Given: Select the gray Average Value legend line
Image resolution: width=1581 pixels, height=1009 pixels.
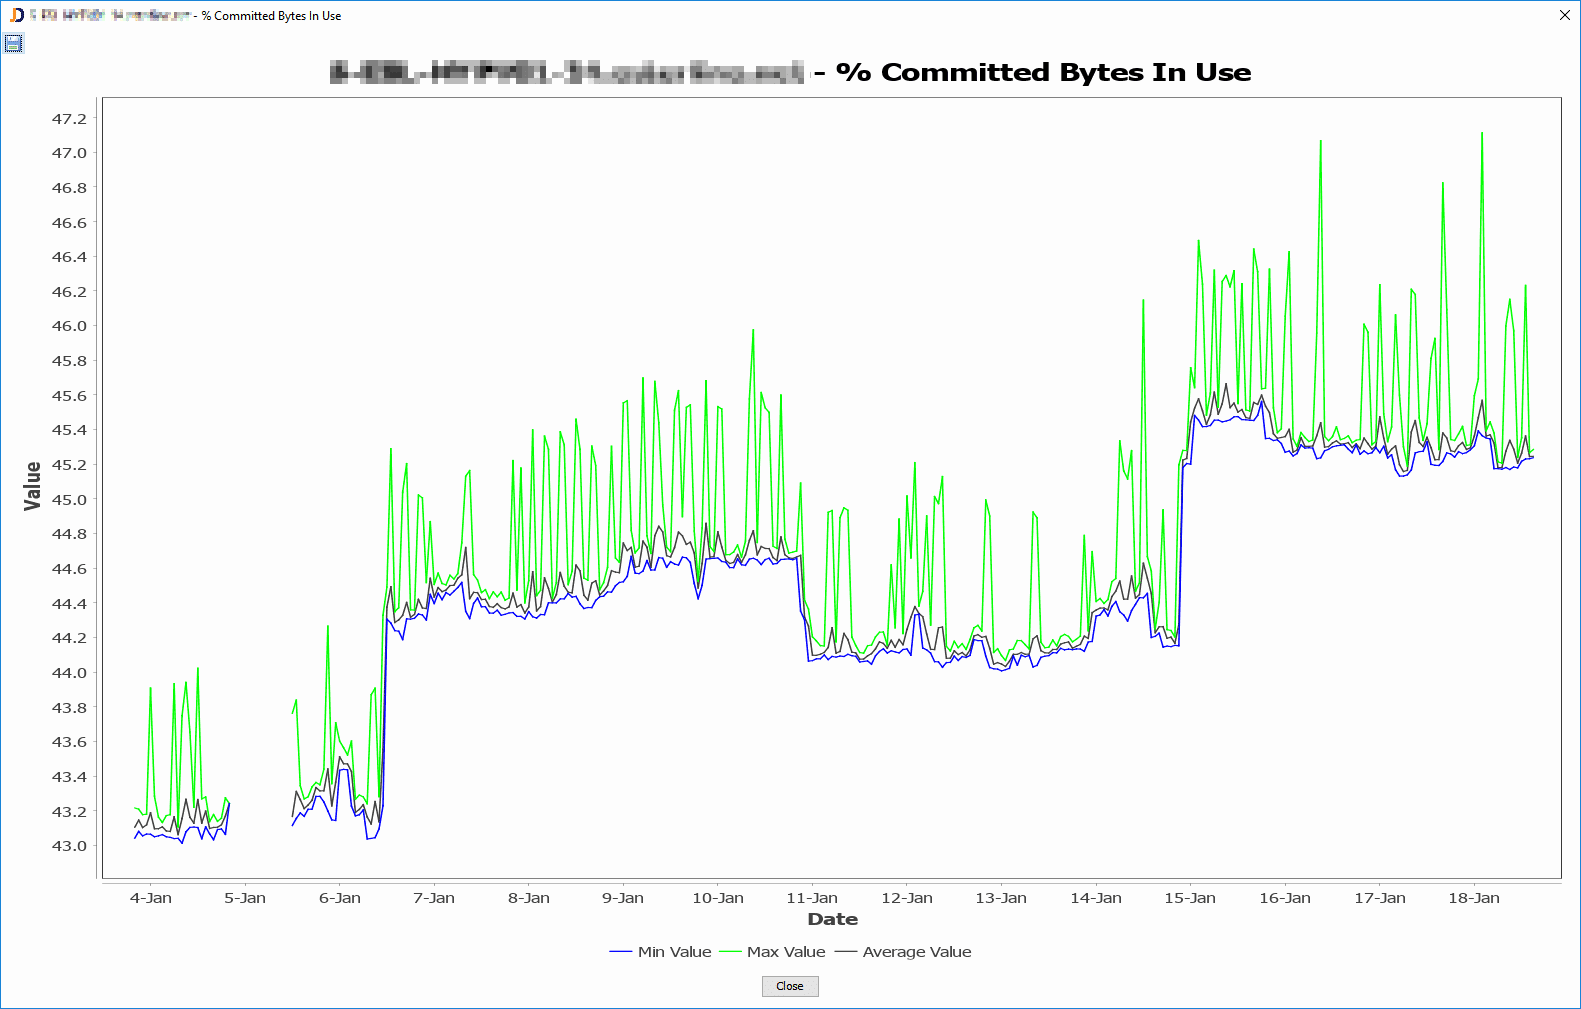Looking at the screenshot, I should (846, 952).
